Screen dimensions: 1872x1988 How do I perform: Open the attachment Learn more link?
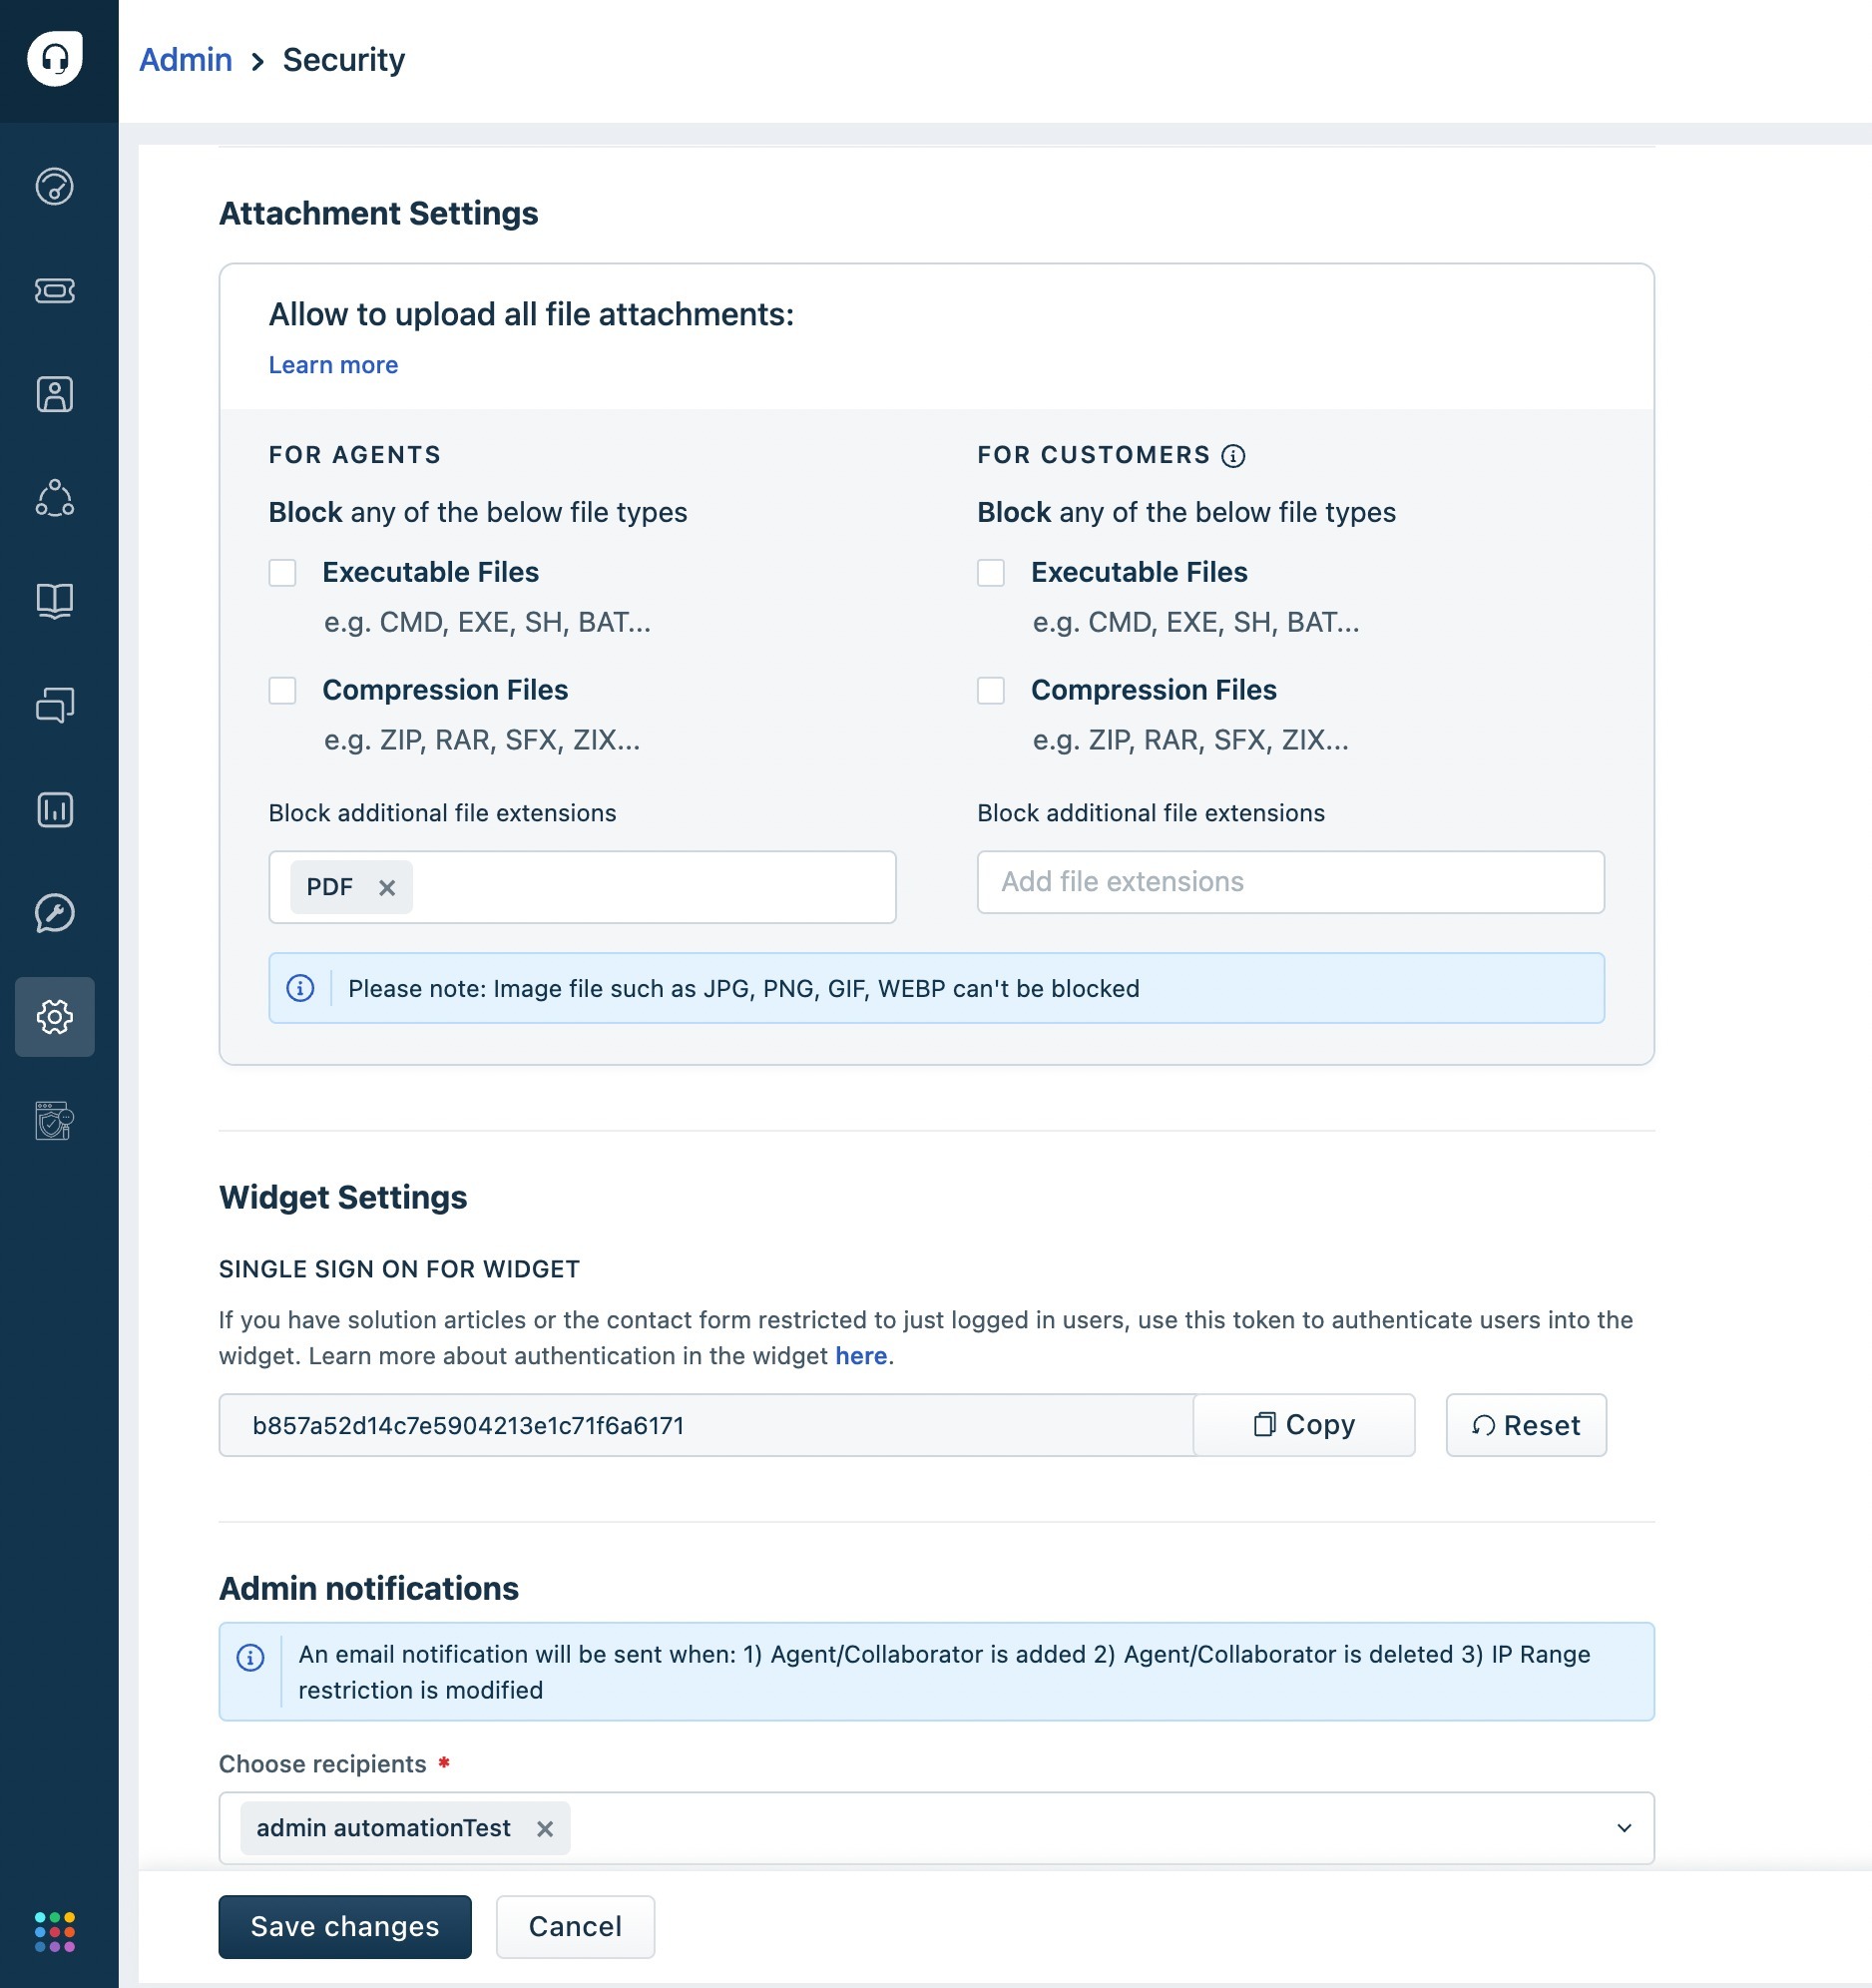click(333, 365)
